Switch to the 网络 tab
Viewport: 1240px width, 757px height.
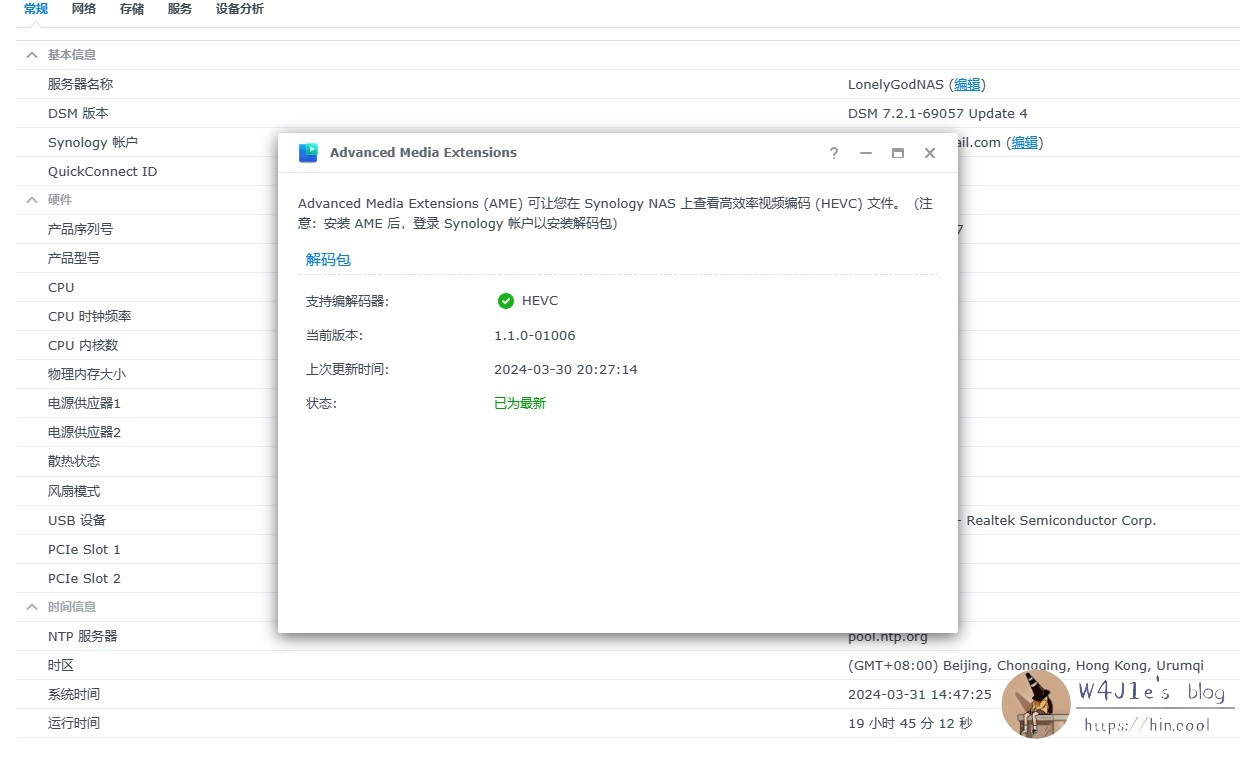(x=84, y=9)
